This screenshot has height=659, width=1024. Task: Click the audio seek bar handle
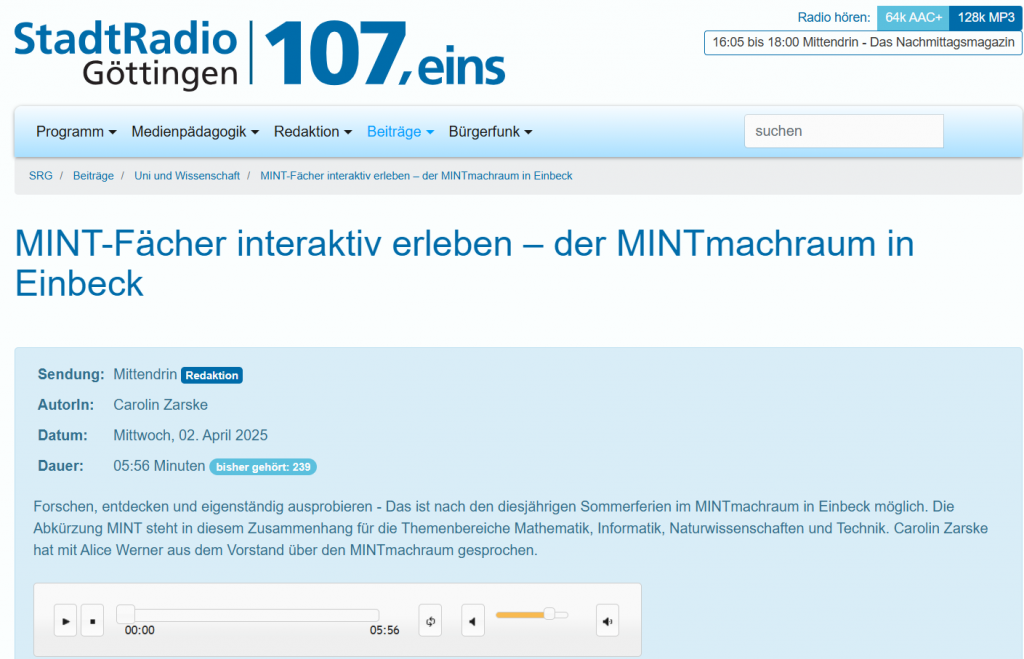126,614
